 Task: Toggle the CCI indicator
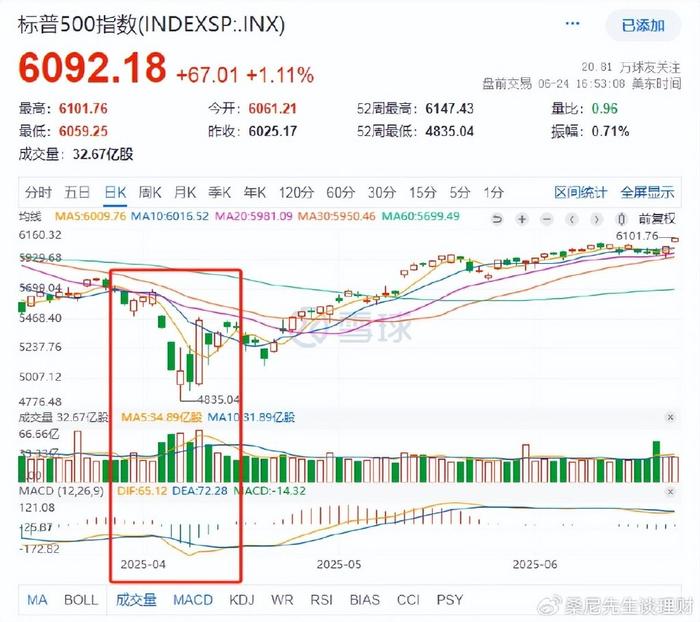[x=408, y=600]
